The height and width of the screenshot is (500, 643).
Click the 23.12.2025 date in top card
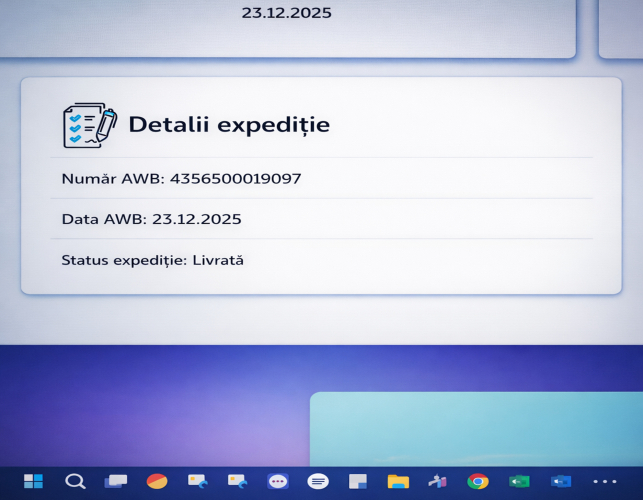pos(287,14)
